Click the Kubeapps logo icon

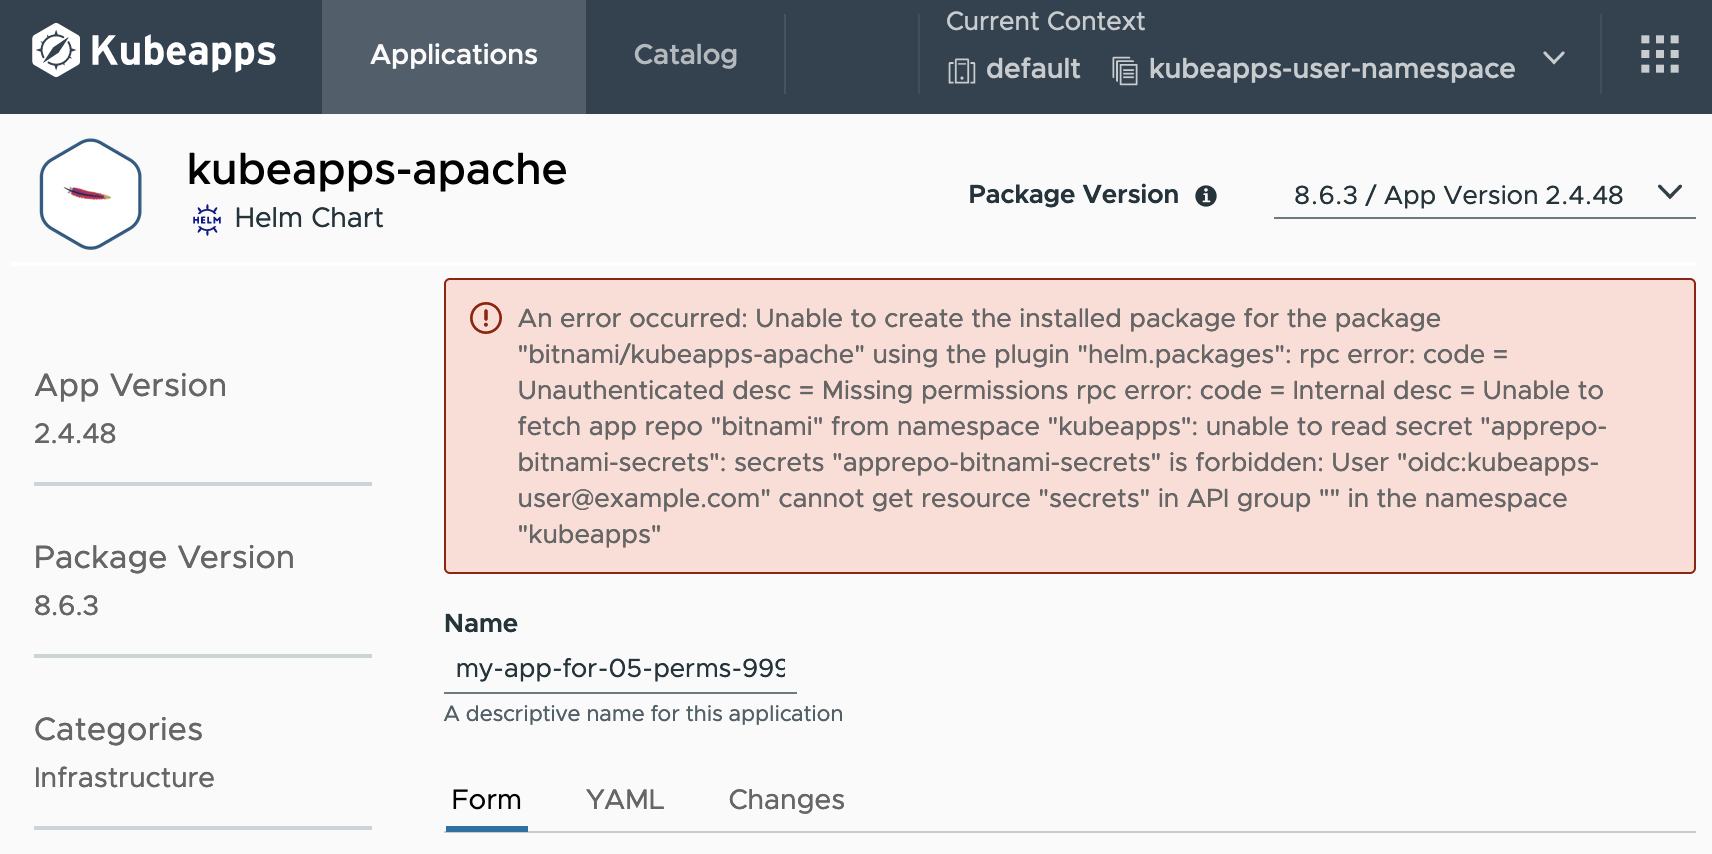pyautogui.click(x=55, y=50)
